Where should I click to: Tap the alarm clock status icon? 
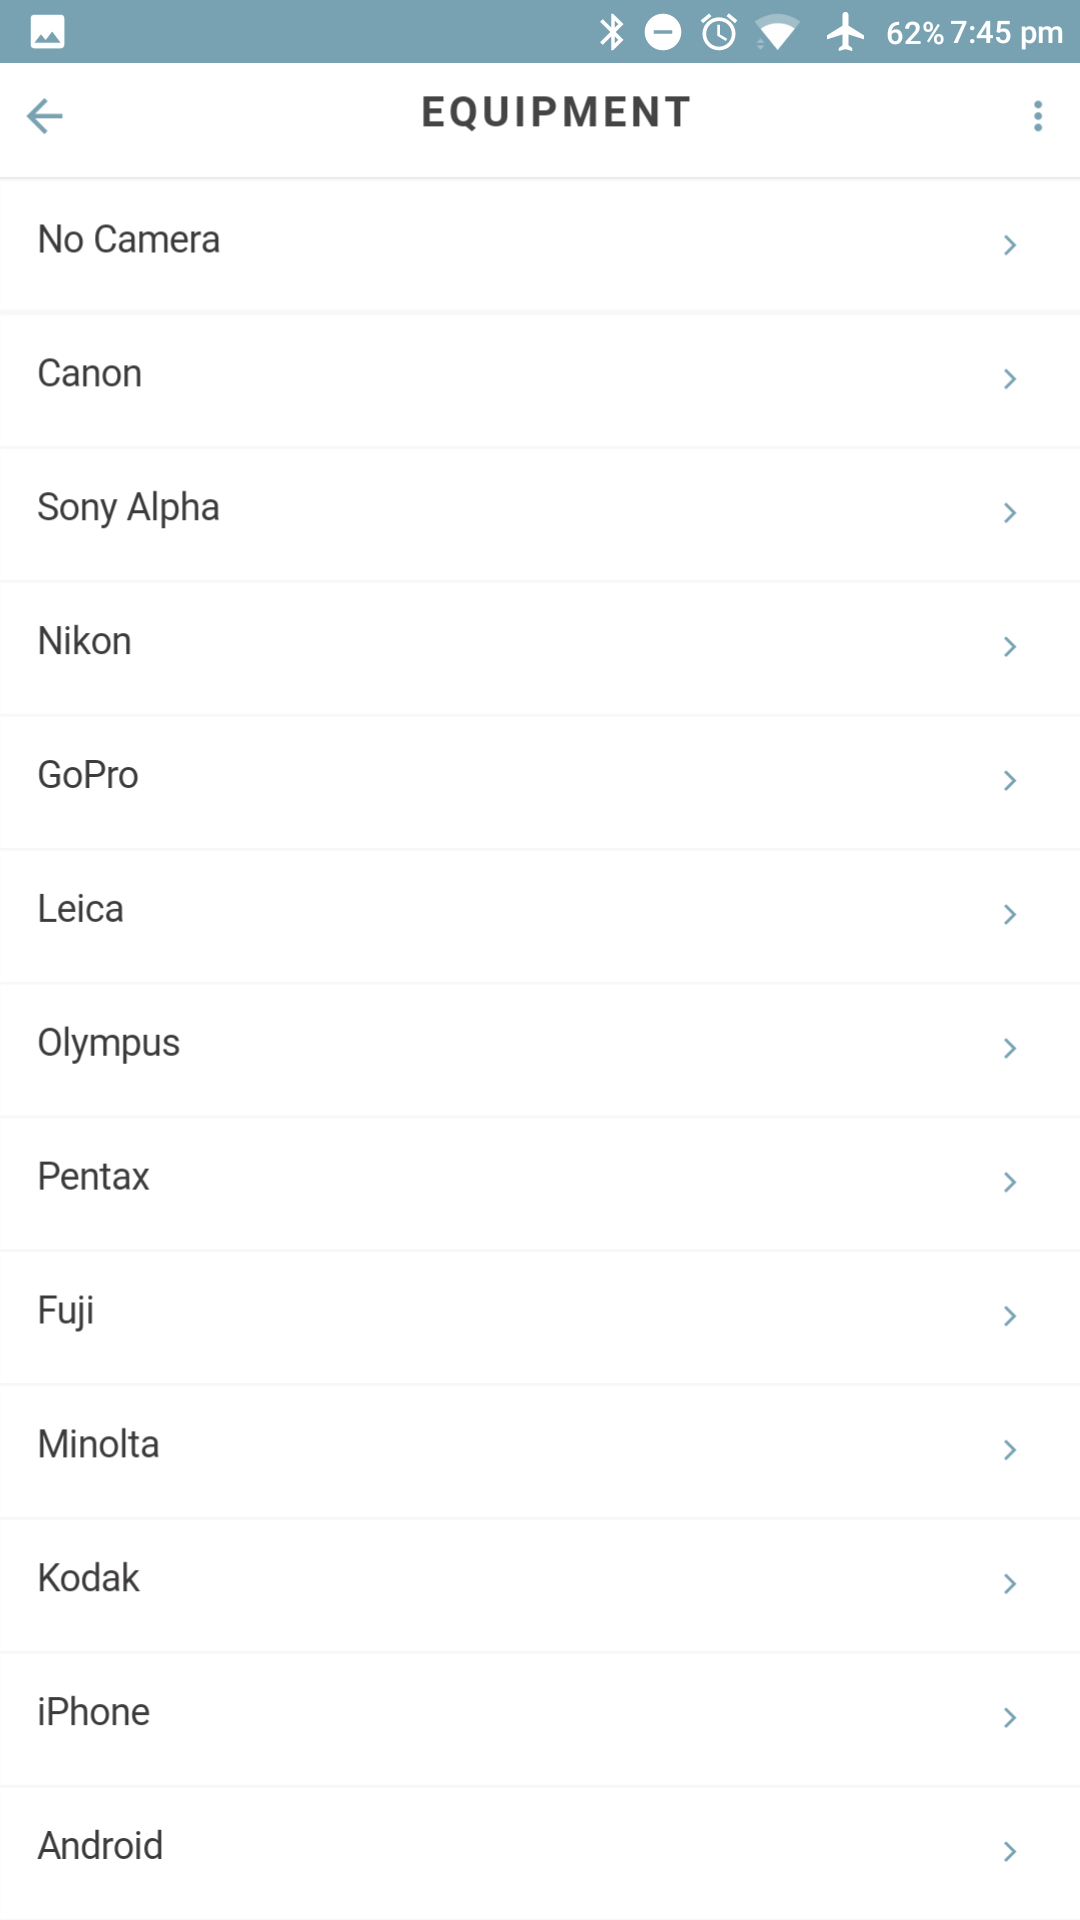[x=719, y=32]
